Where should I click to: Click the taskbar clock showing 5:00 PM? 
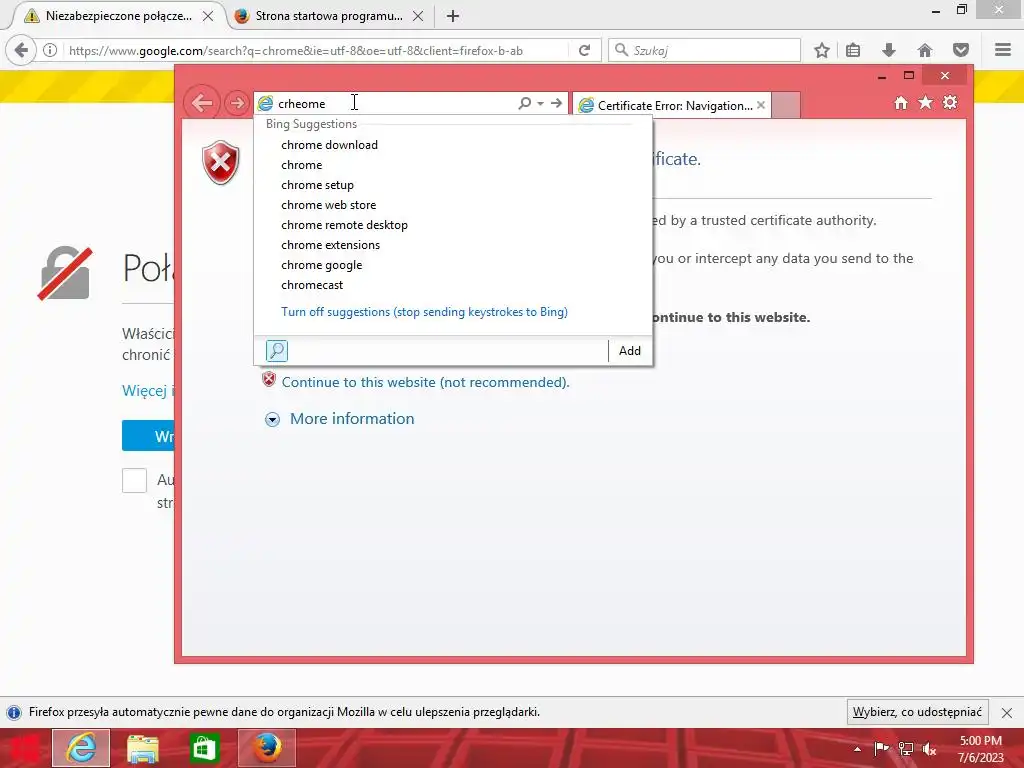(x=980, y=749)
